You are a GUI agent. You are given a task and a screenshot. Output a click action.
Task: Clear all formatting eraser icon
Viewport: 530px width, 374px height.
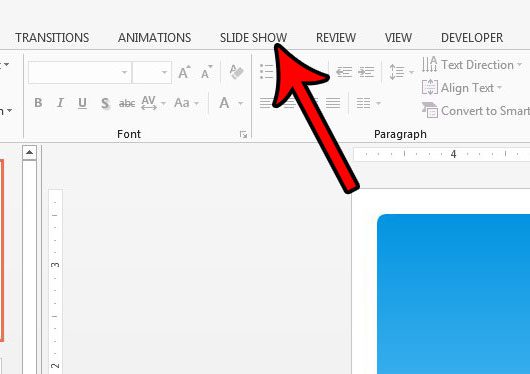coord(236,72)
